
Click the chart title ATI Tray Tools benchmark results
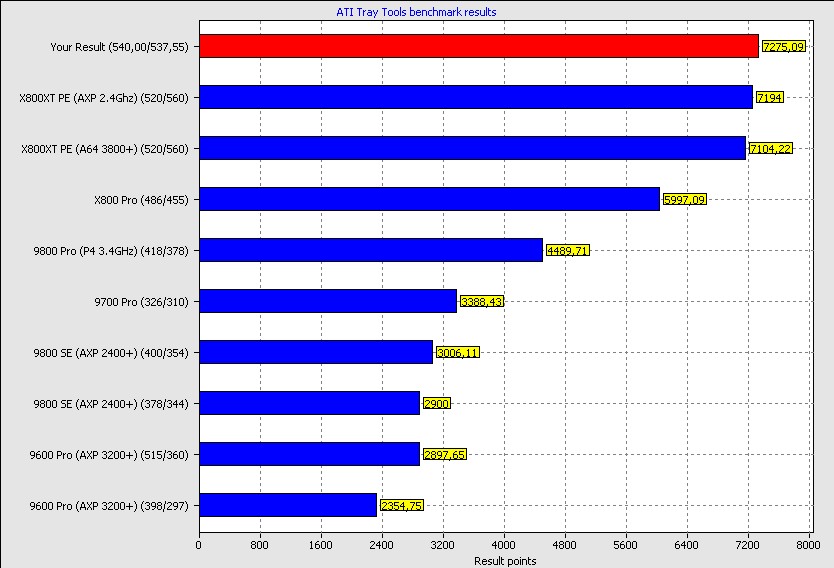(416, 12)
